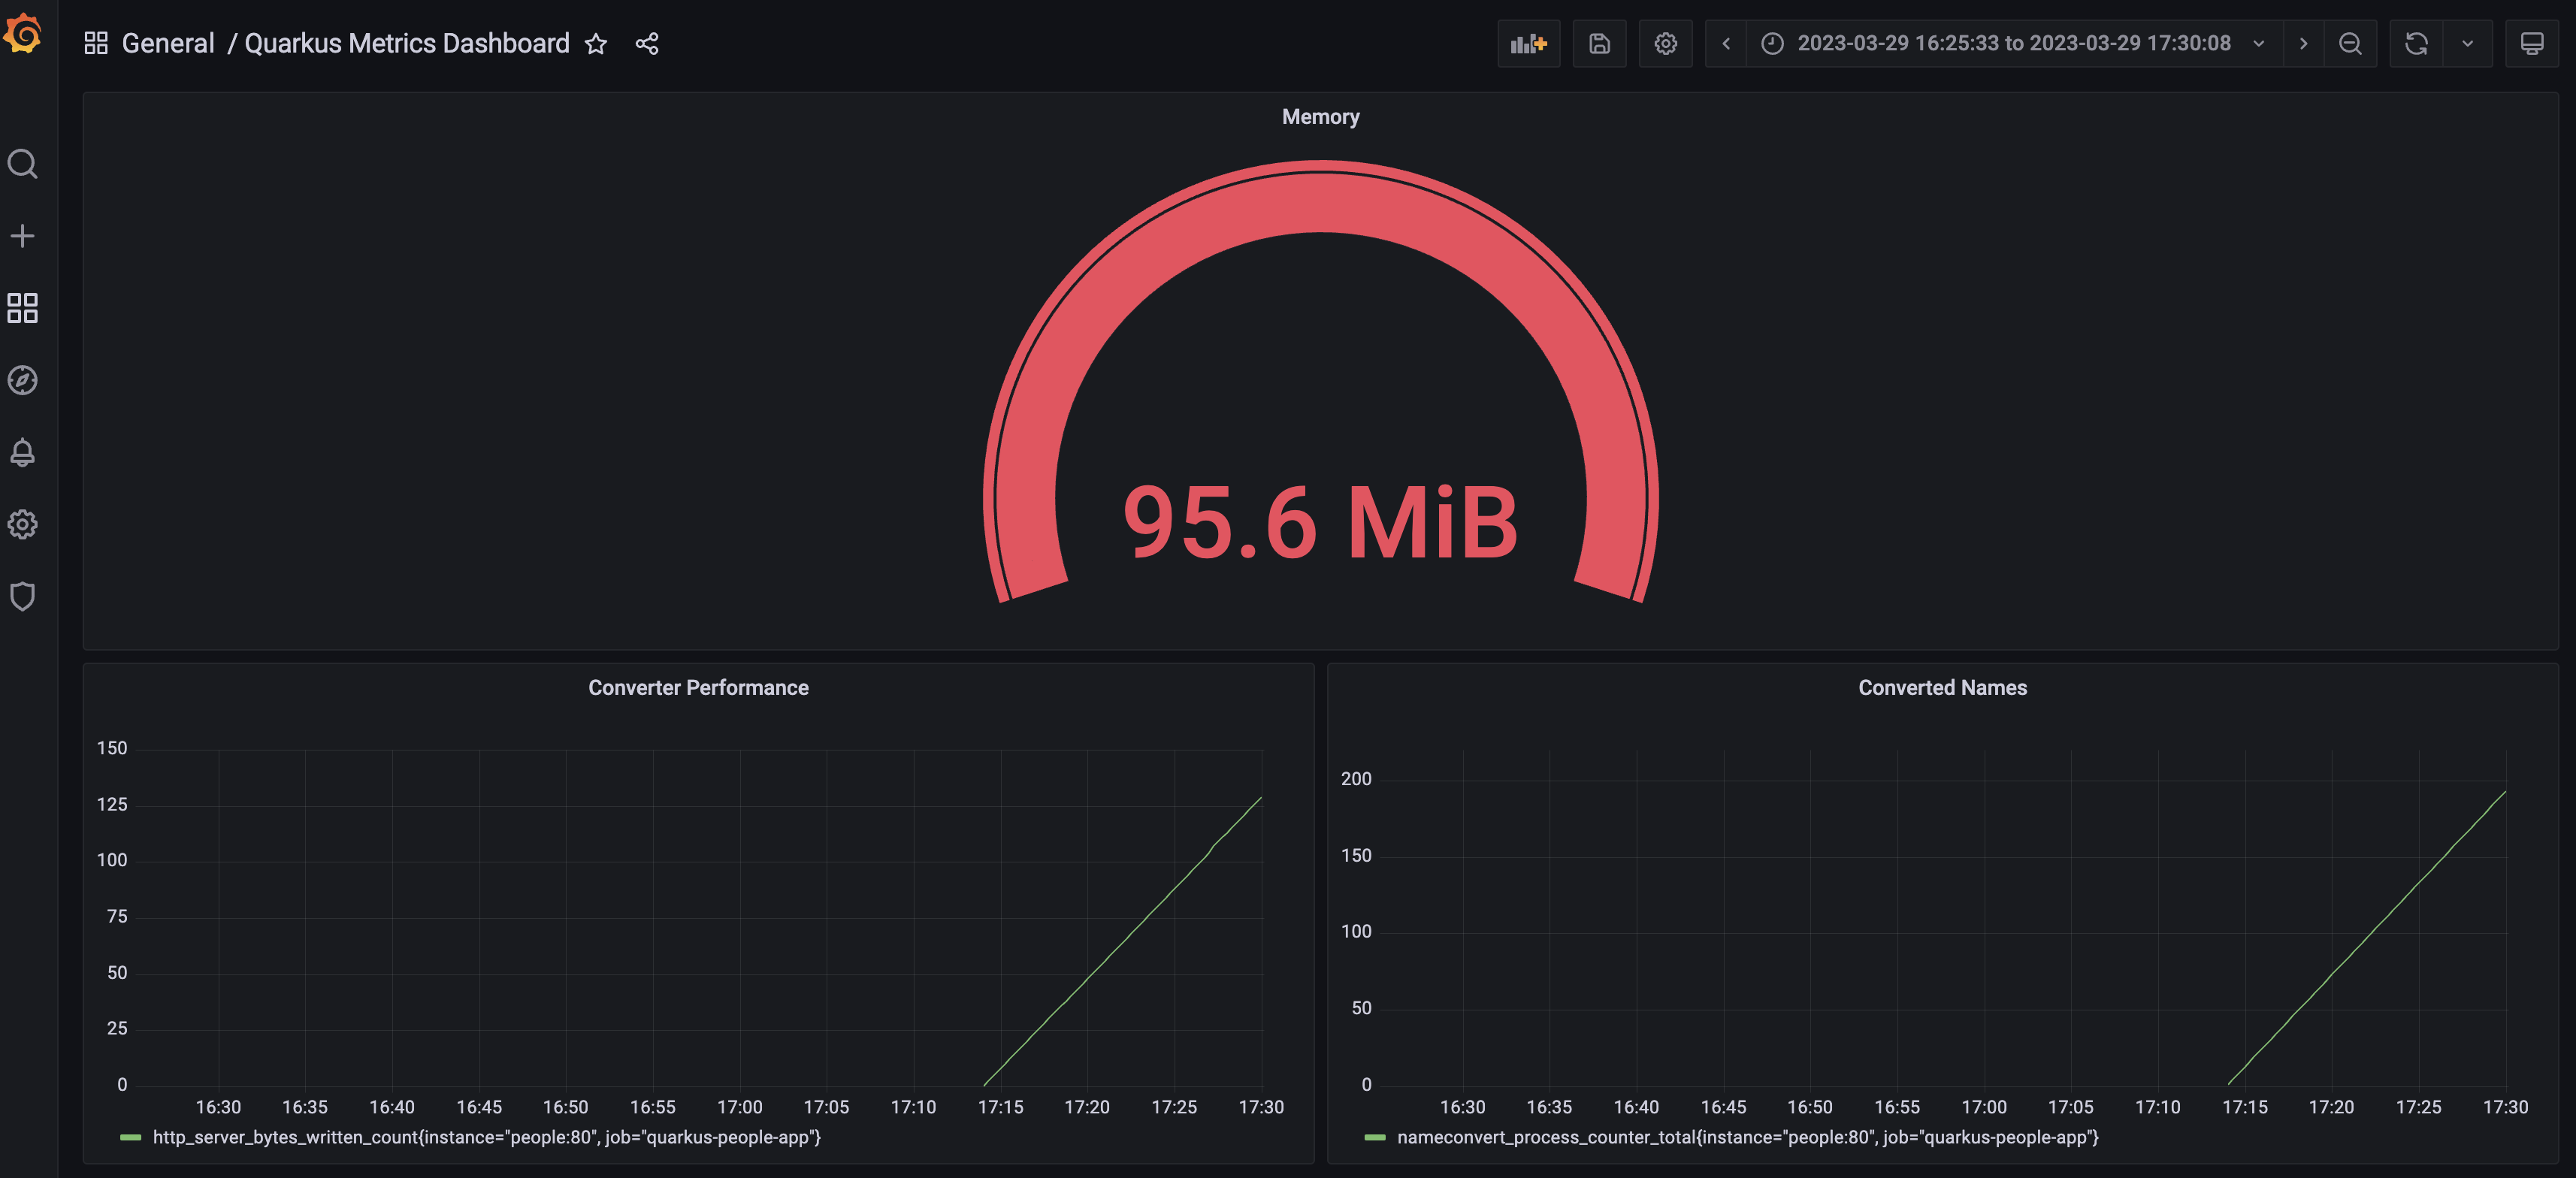Open the Memory panel title menu
2576x1178 pixels.
1320,117
